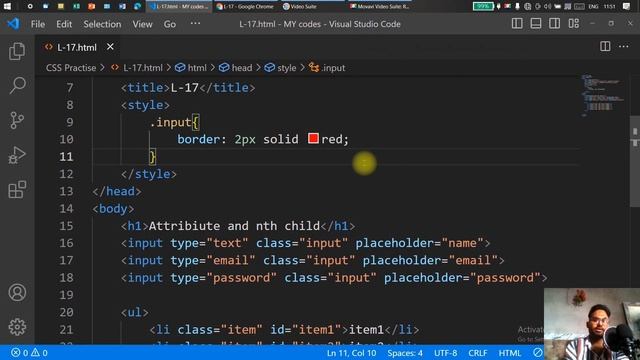Click the .input selector on line 9
Image resolution: width=640 pixels, height=360 pixels.
click(170, 122)
